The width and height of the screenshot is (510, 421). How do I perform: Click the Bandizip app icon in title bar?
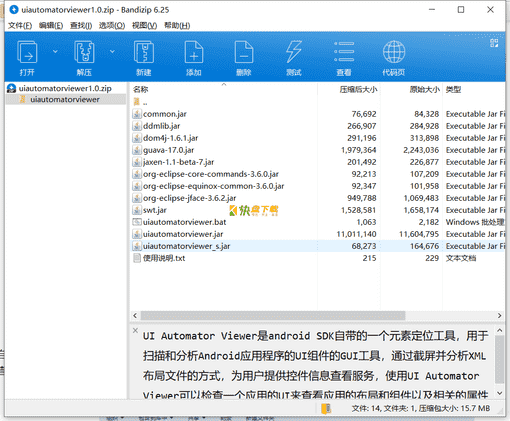pos(14,10)
